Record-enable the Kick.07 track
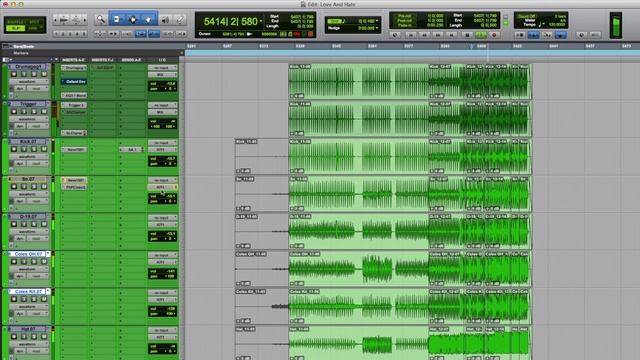The width and height of the screenshot is (640, 360). click(x=14, y=149)
